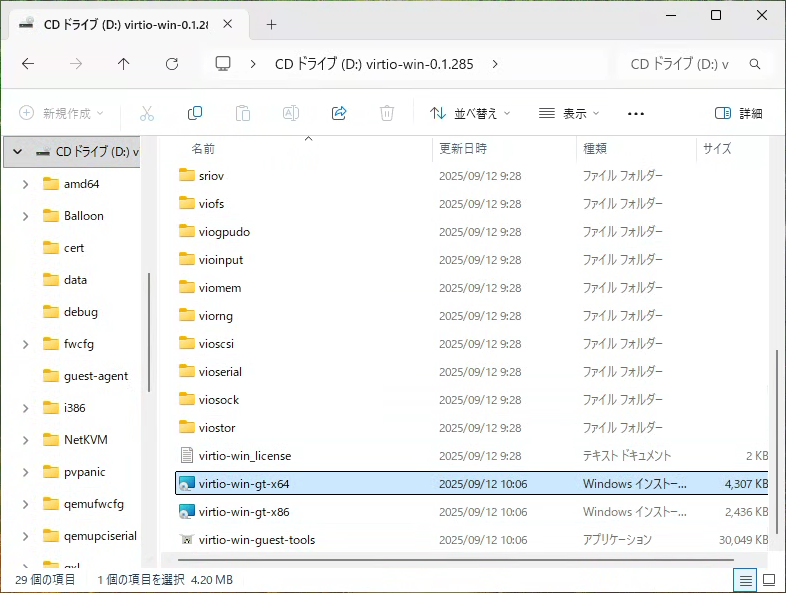
Task: Select the viofs folder icon
Action: point(186,204)
